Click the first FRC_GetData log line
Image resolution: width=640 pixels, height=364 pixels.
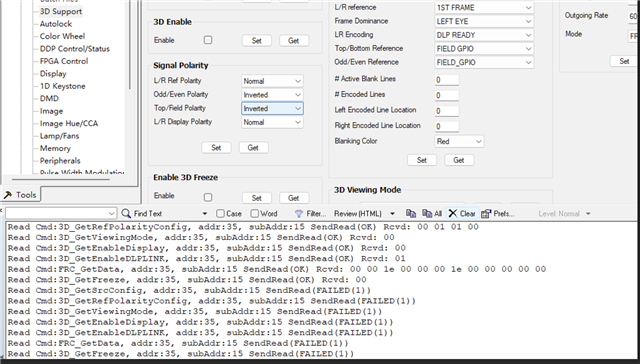coord(276,269)
